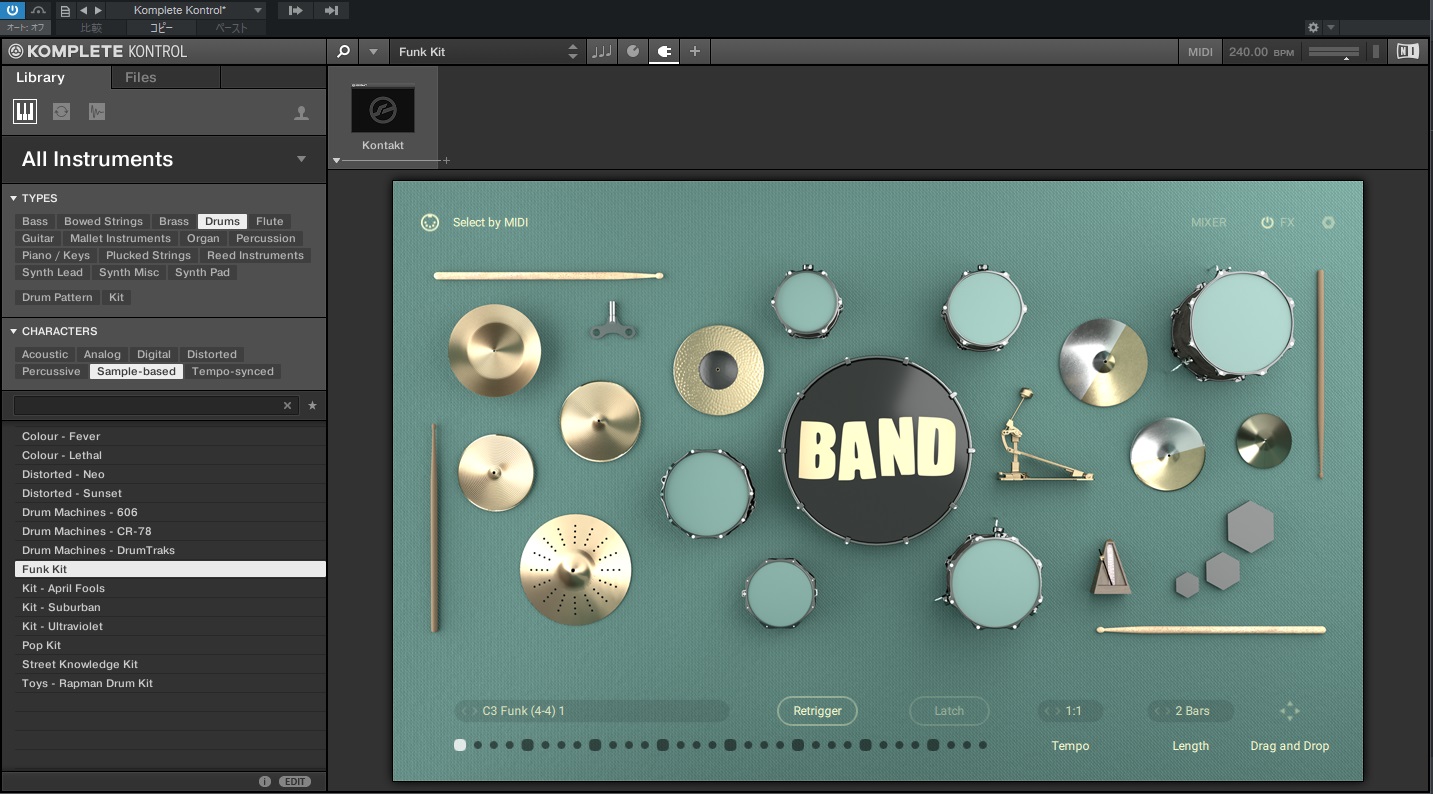Click the plug-in view plug icon
The width and height of the screenshot is (1433, 794).
(663, 52)
